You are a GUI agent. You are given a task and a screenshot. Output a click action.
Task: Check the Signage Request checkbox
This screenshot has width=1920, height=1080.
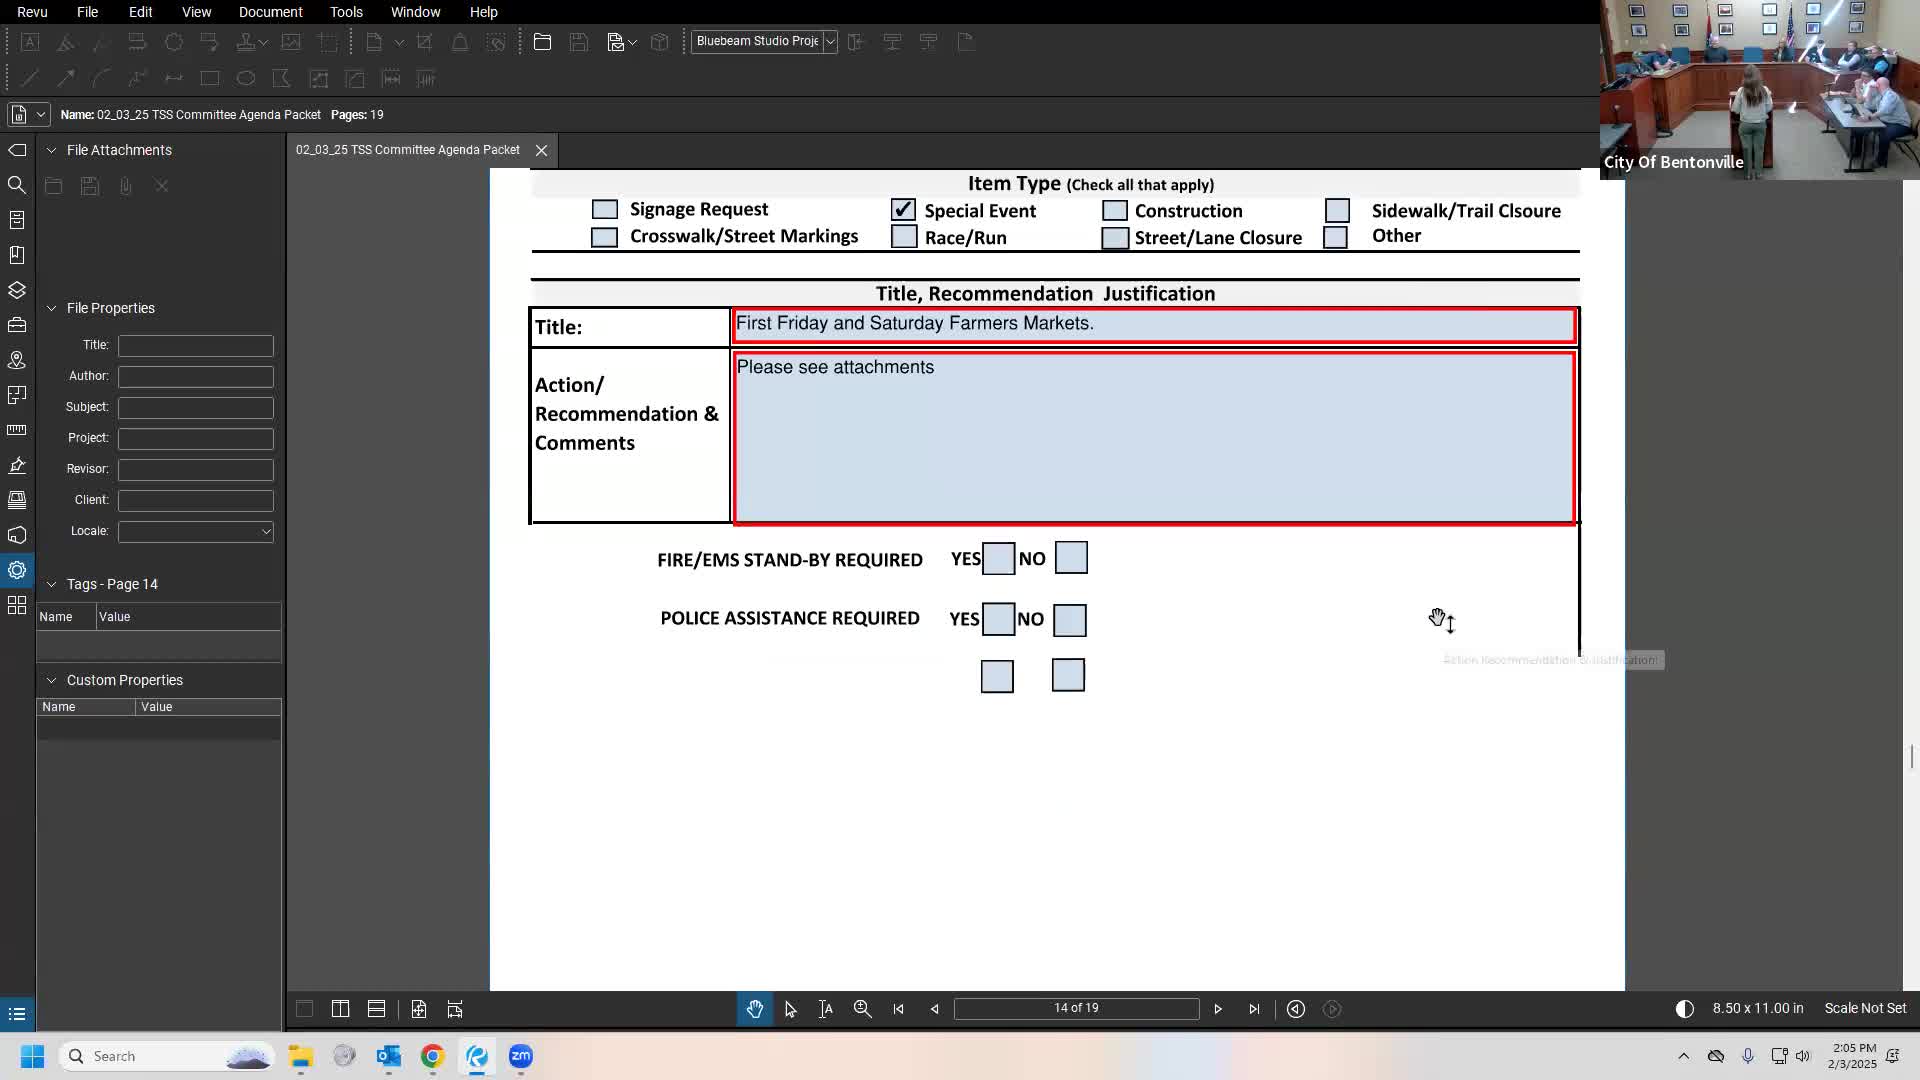pyautogui.click(x=604, y=209)
